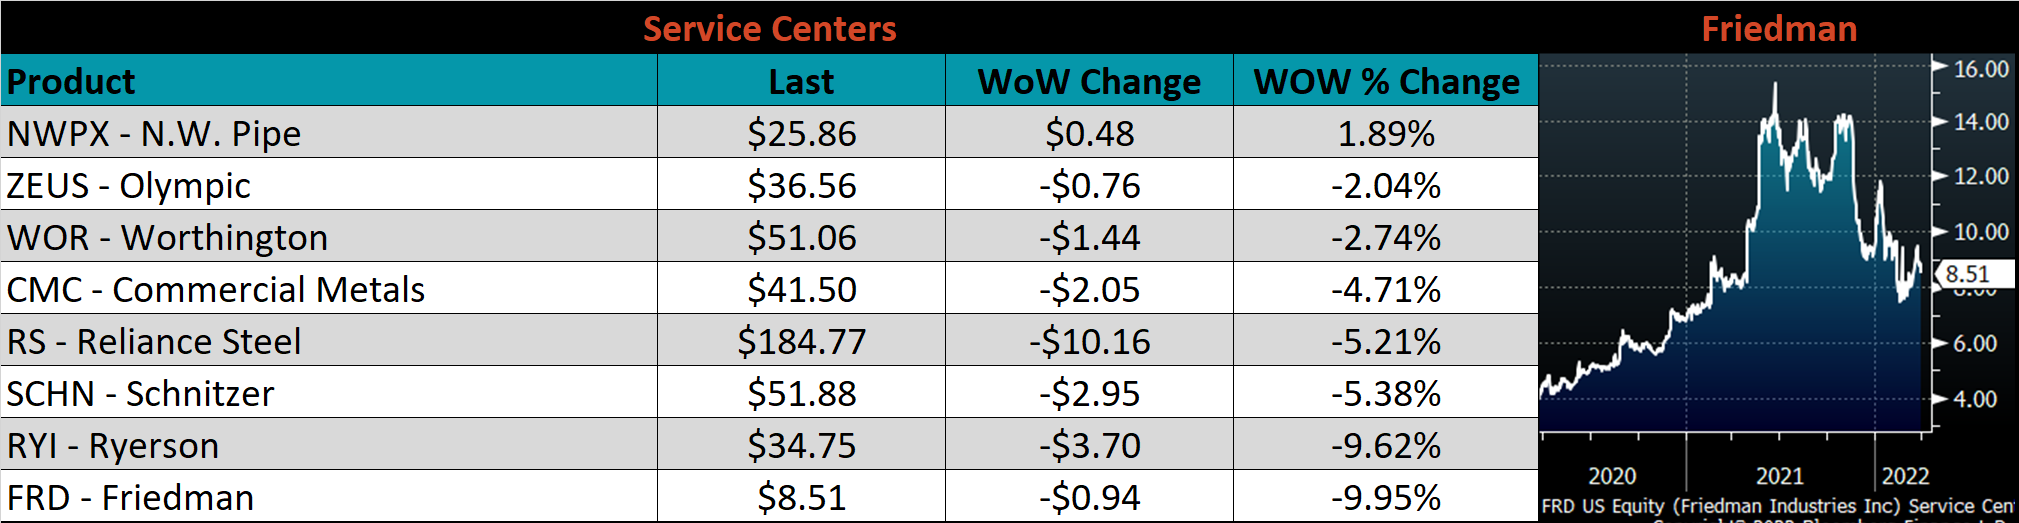Click the $184.77 last price cell

[x=801, y=341]
